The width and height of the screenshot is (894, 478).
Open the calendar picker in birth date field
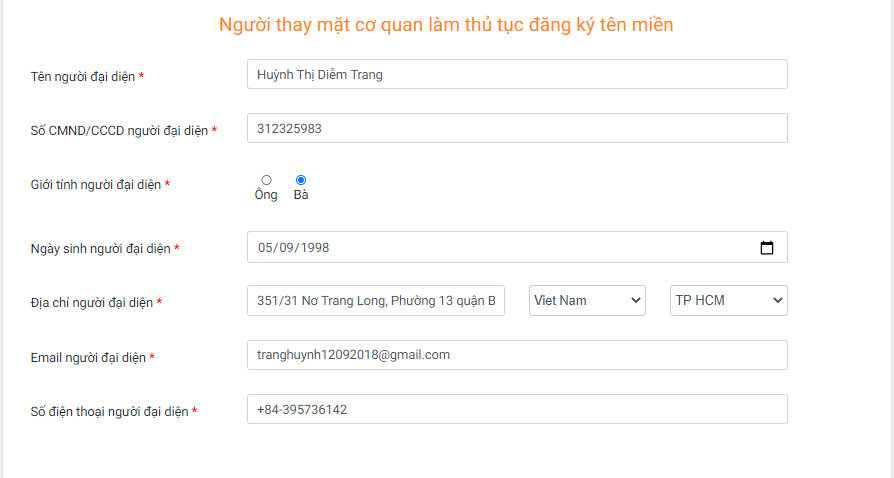(767, 248)
